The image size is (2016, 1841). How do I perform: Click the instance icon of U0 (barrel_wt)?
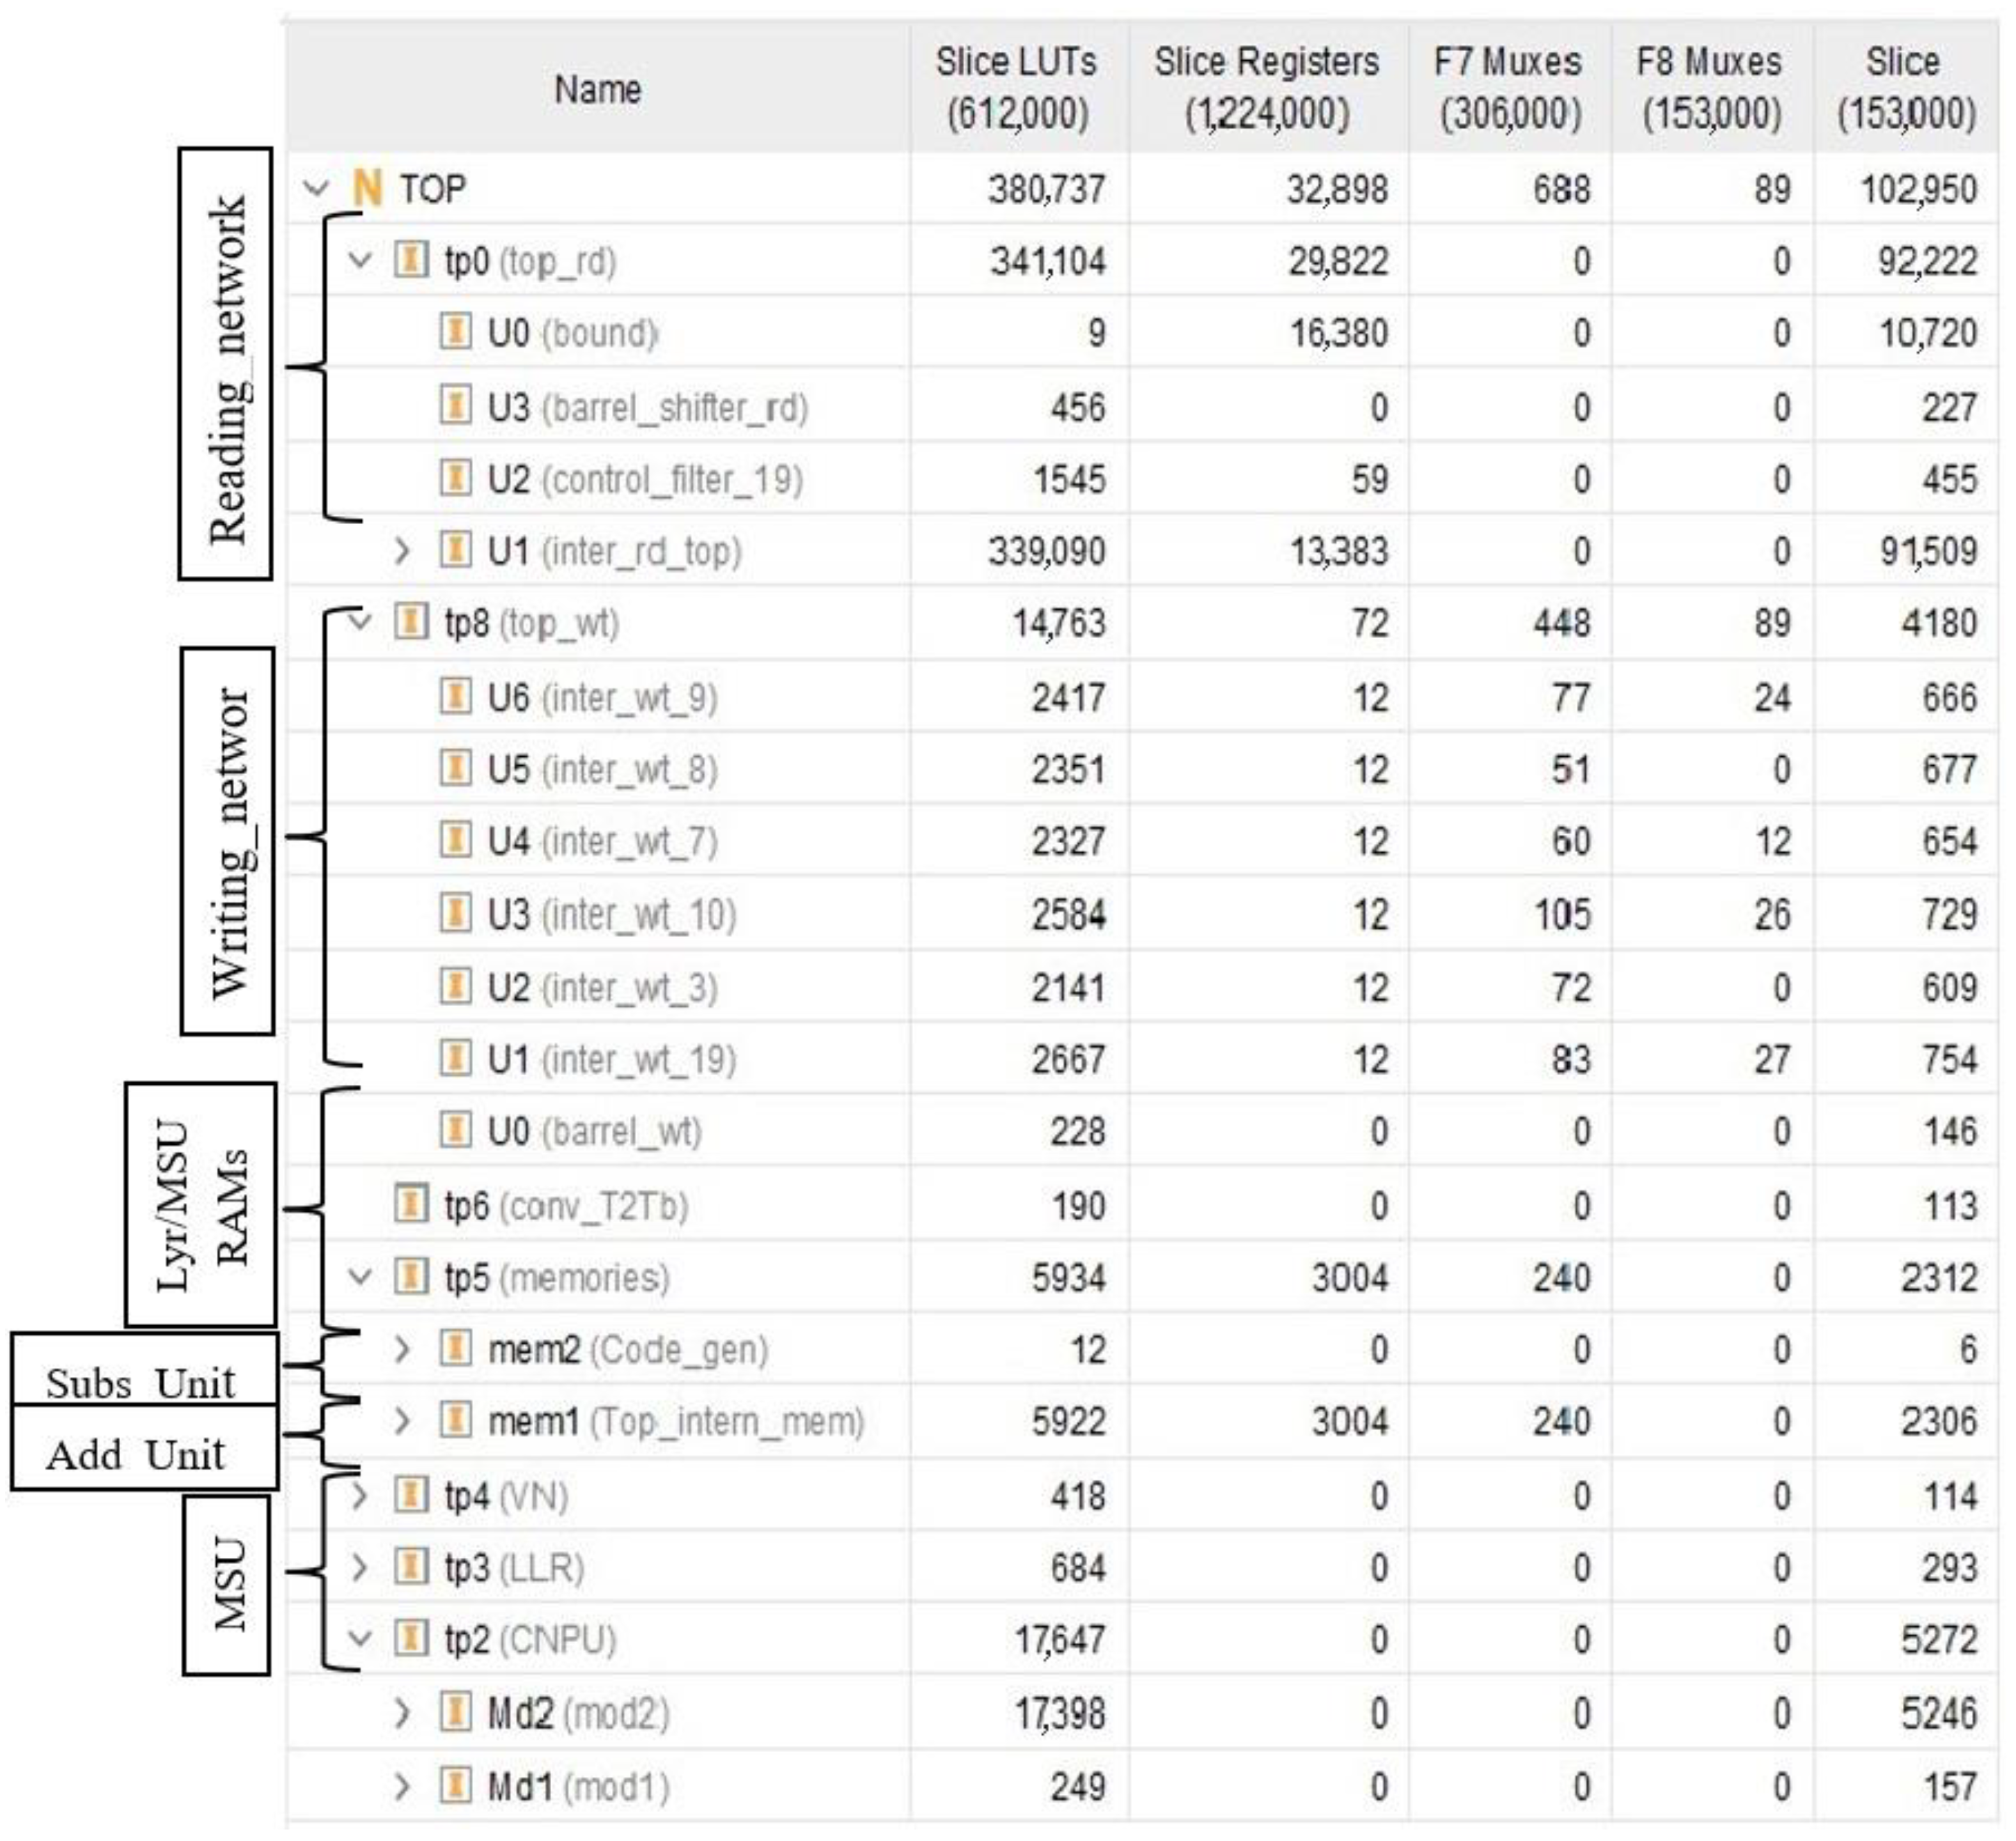(x=455, y=1131)
